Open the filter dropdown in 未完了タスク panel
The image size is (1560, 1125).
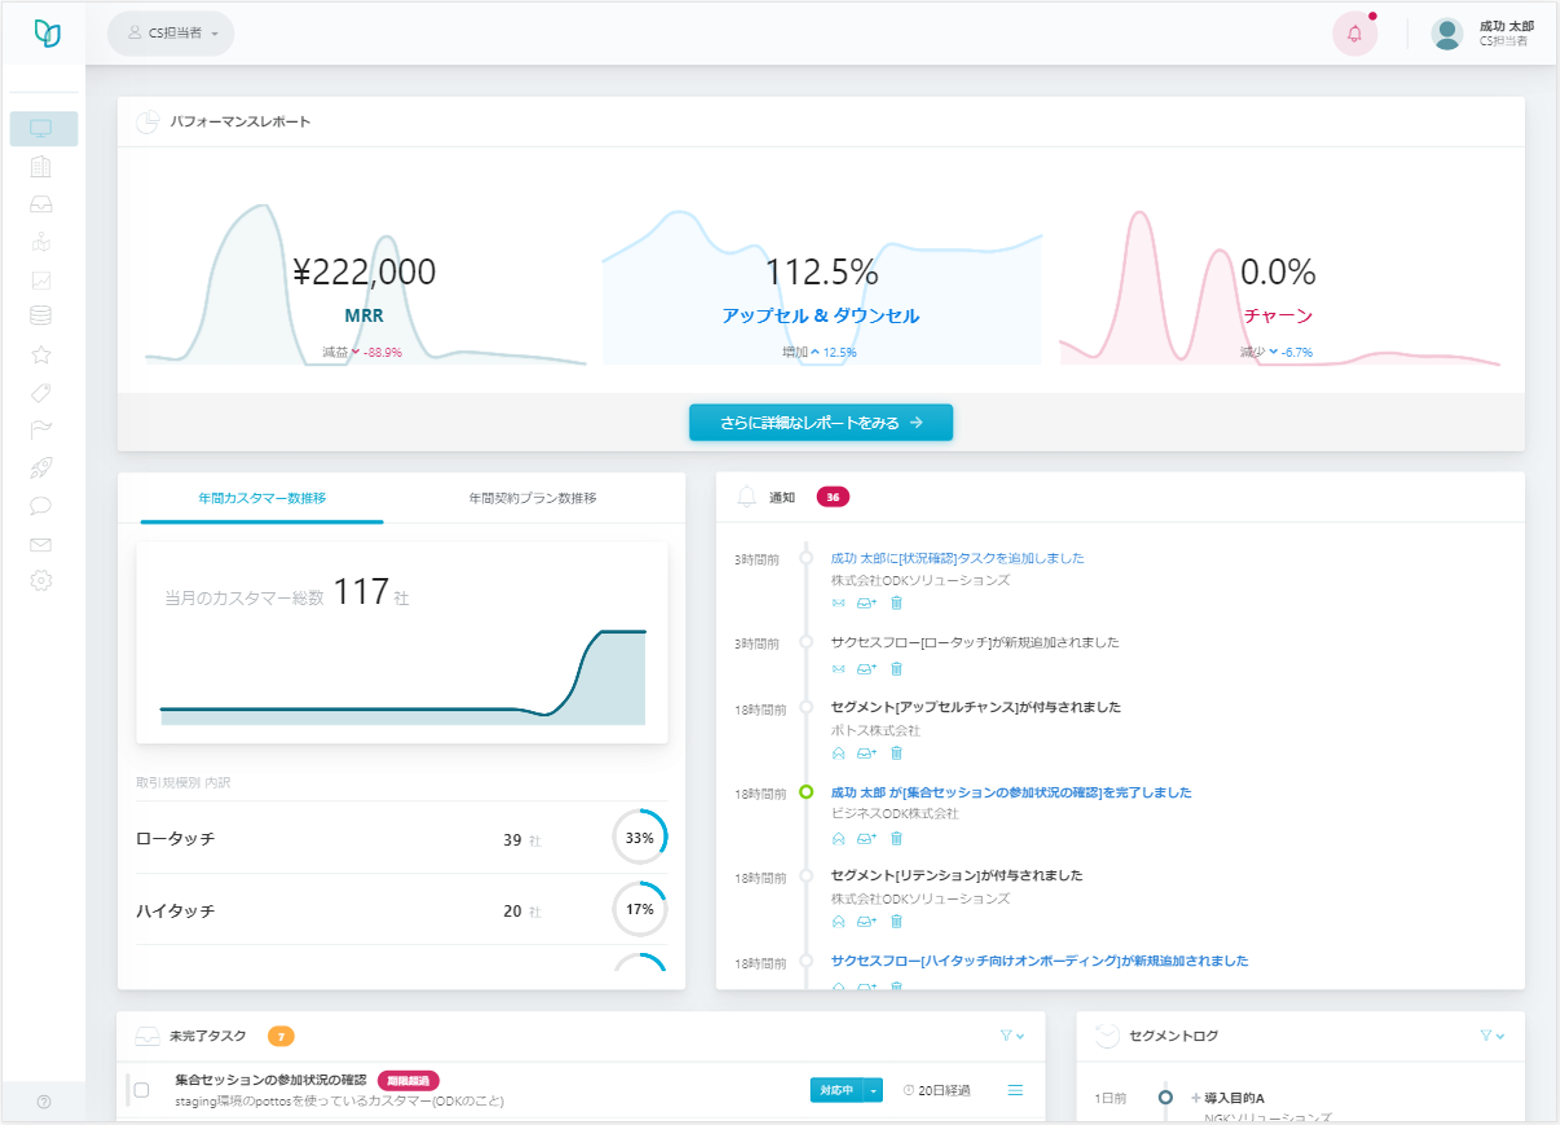click(x=1012, y=1036)
